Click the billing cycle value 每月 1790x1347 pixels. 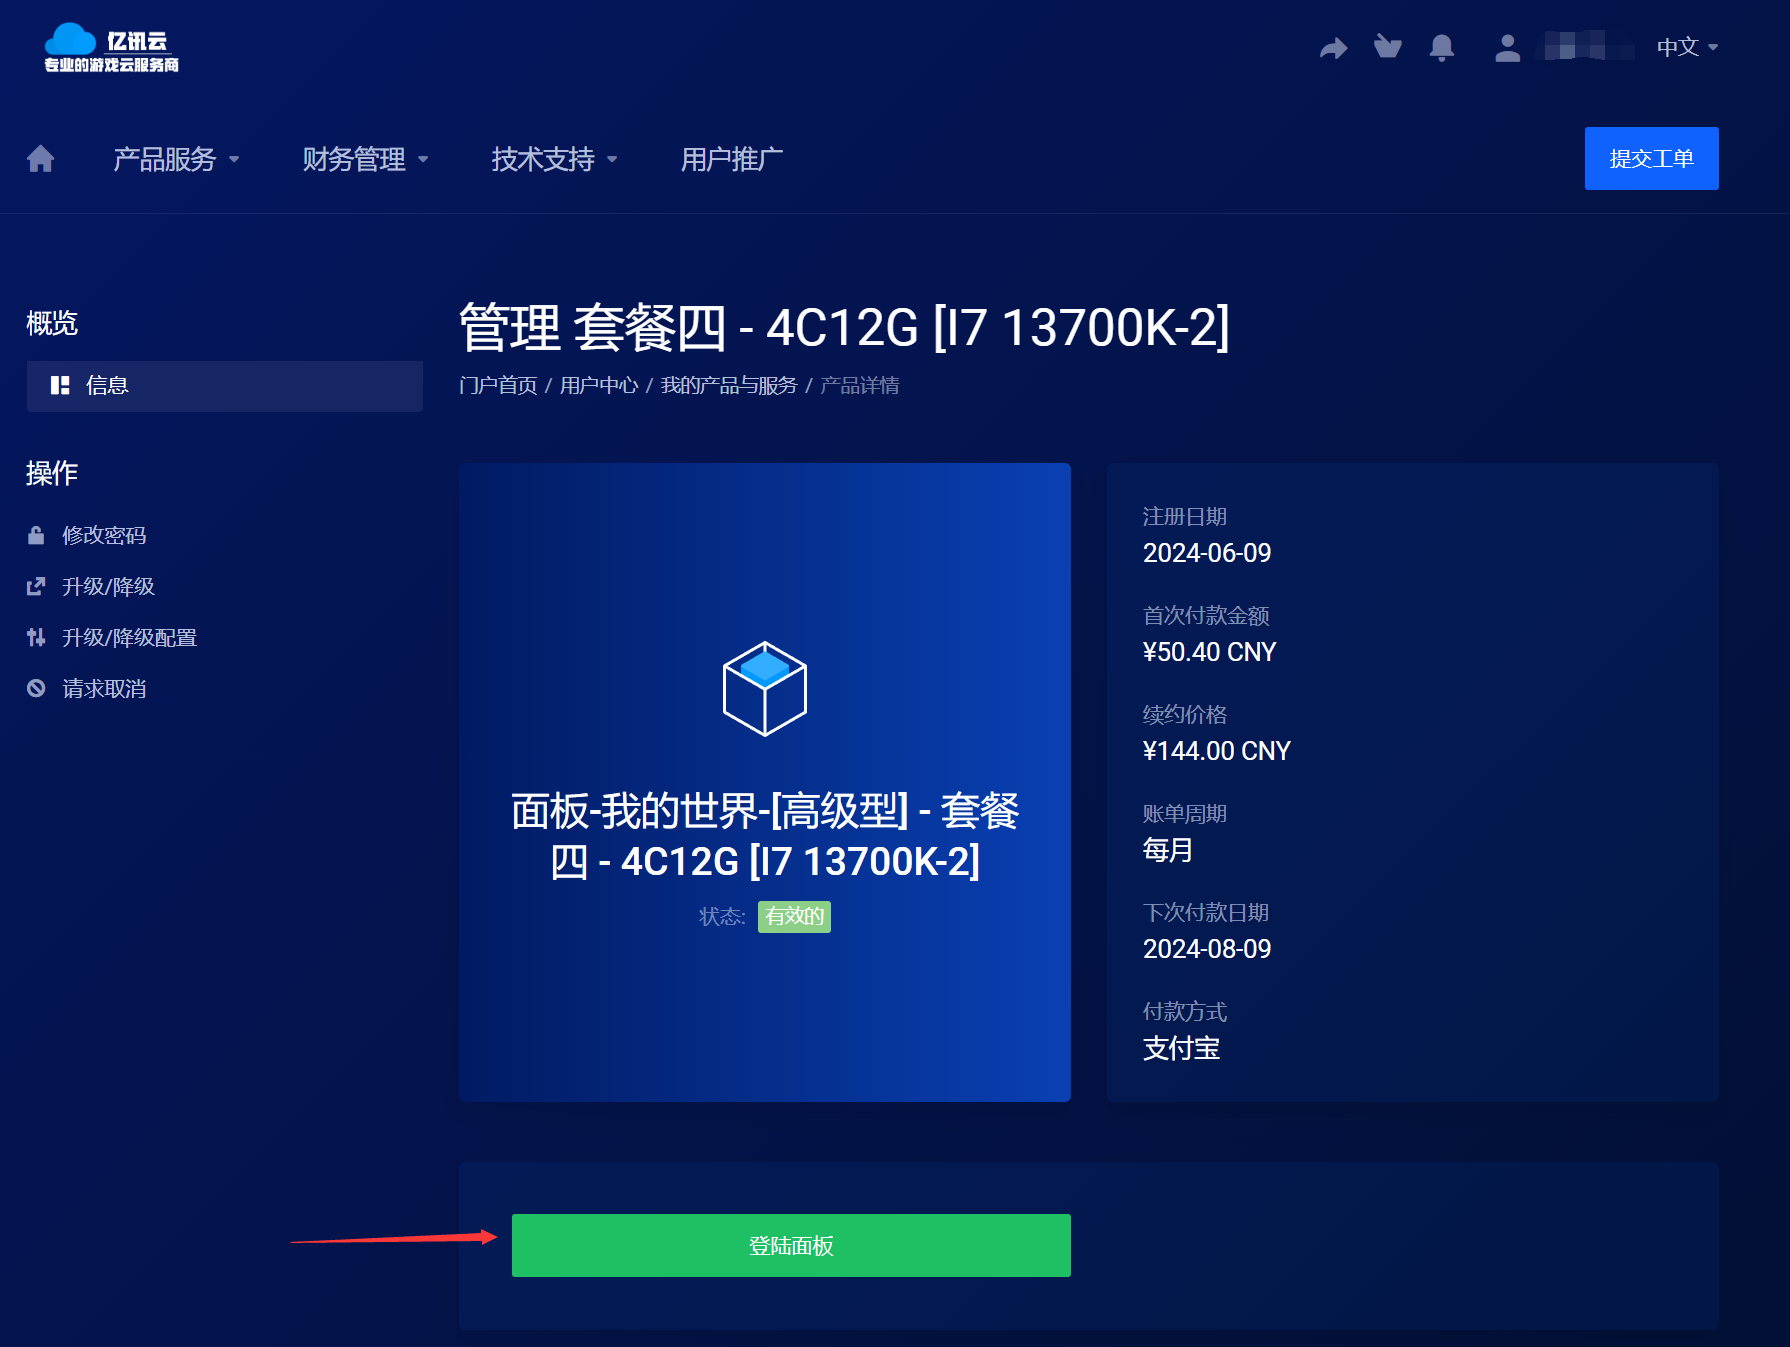(x=1168, y=850)
